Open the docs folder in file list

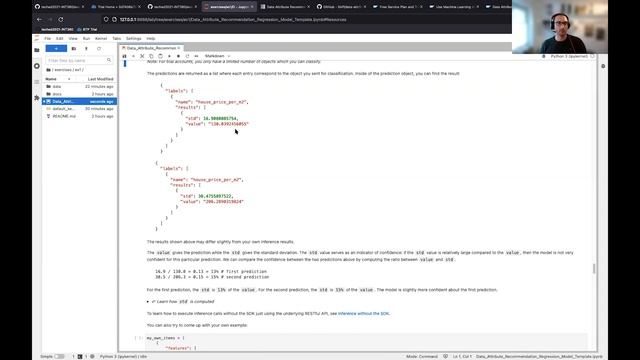[80, 94]
